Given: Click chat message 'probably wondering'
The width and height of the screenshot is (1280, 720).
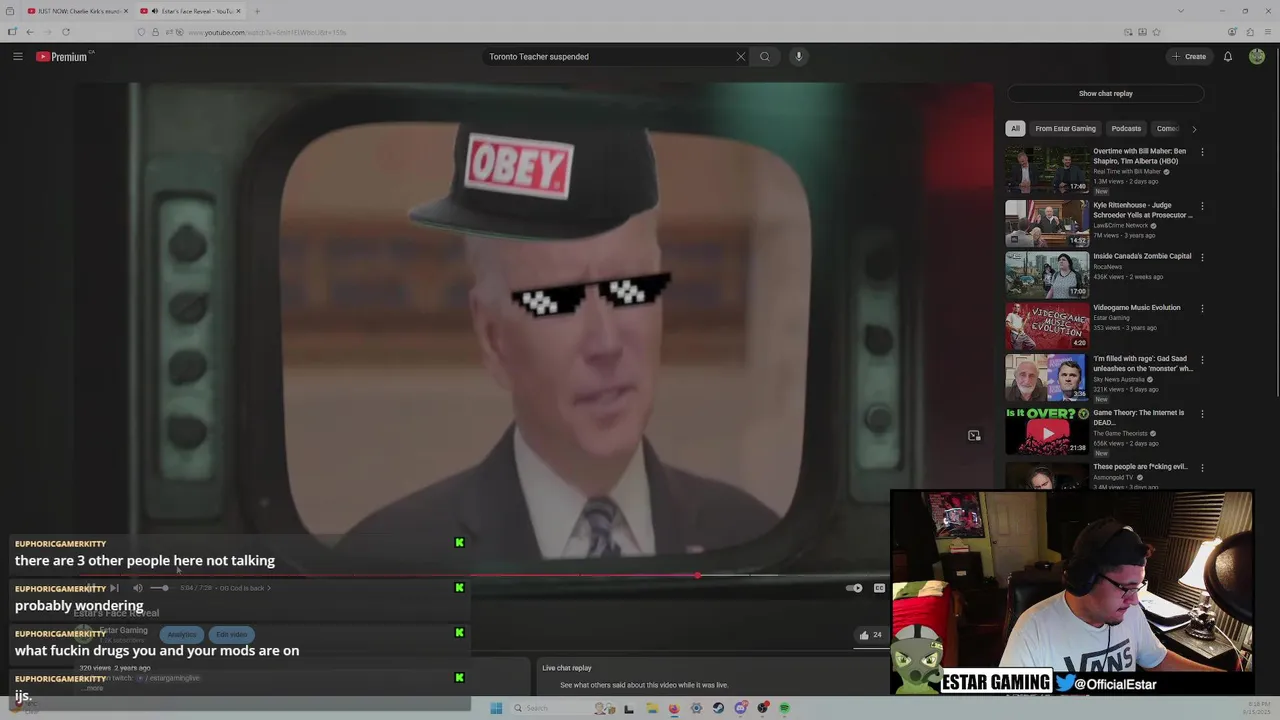Looking at the screenshot, I should pyautogui.click(x=79, y=606).
